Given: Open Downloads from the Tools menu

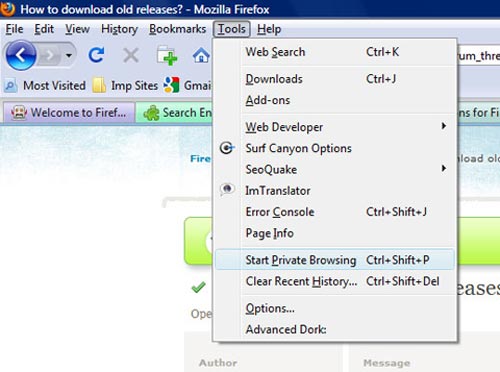Looking at the screenshot, I should coord(335,79).
